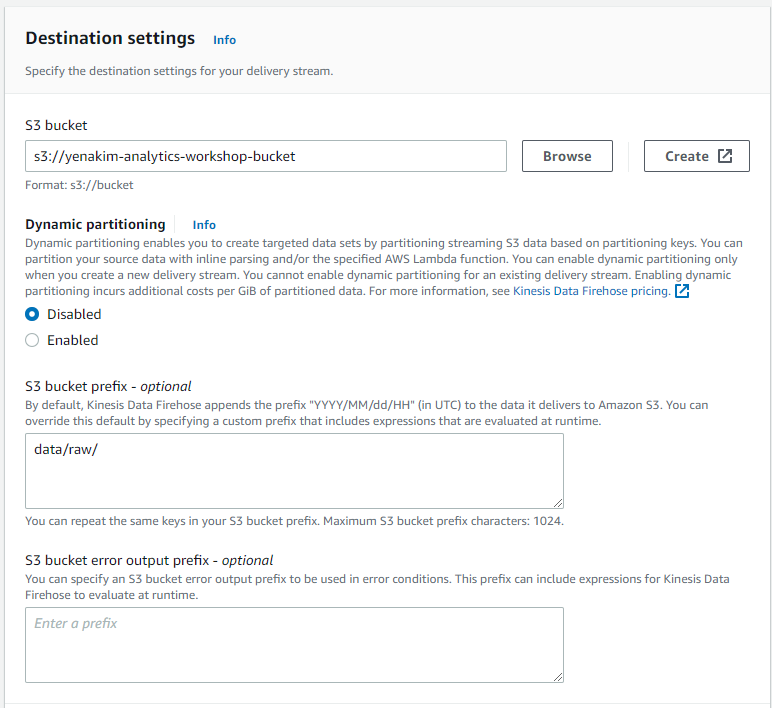Focus the S3 bucket URI input field
This screenshot has width=772, height=708.
coord(265,156)
